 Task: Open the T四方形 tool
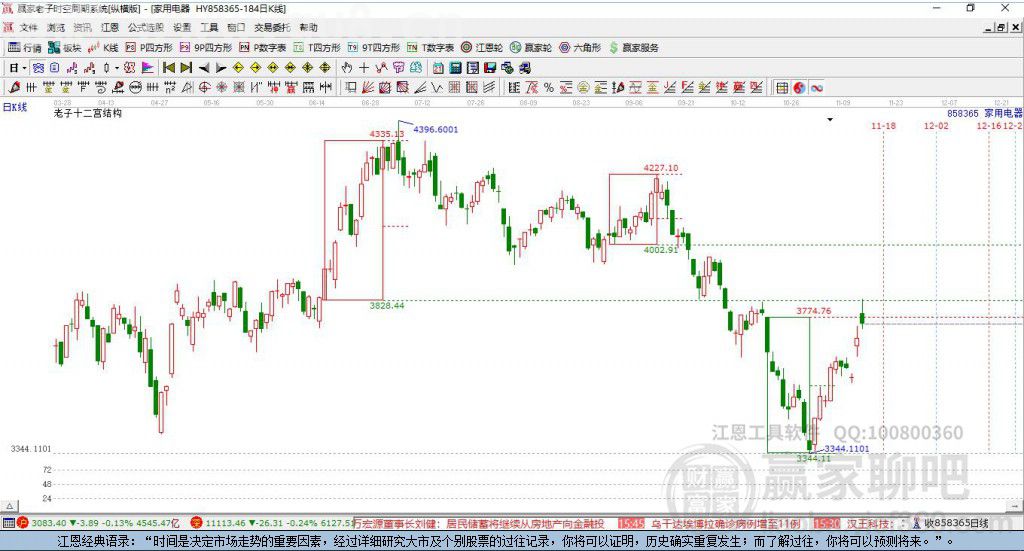click(x=317, y=48)
